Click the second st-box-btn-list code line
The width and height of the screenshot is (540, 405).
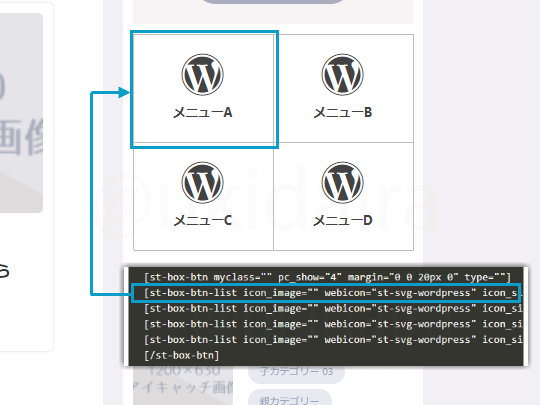pyautogui.click(x=333, y=309)
